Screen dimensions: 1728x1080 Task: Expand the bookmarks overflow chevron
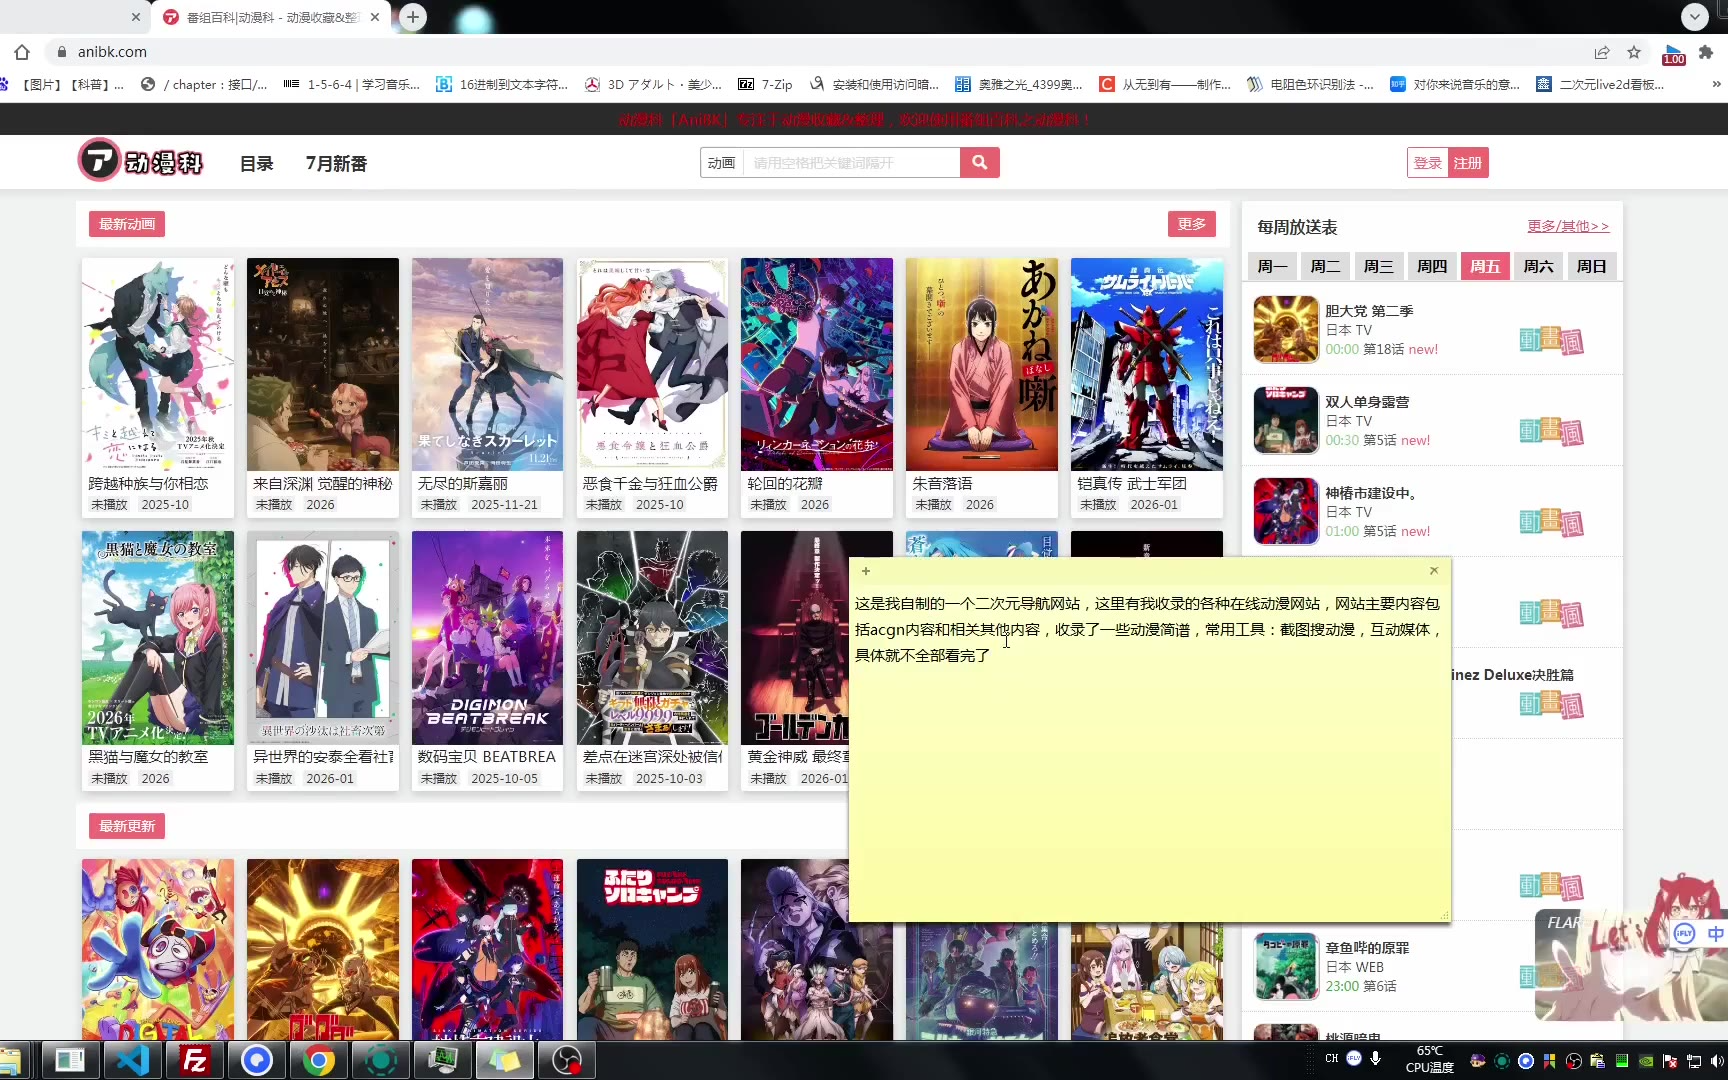pyautogui.click(x=1716, y=85)
